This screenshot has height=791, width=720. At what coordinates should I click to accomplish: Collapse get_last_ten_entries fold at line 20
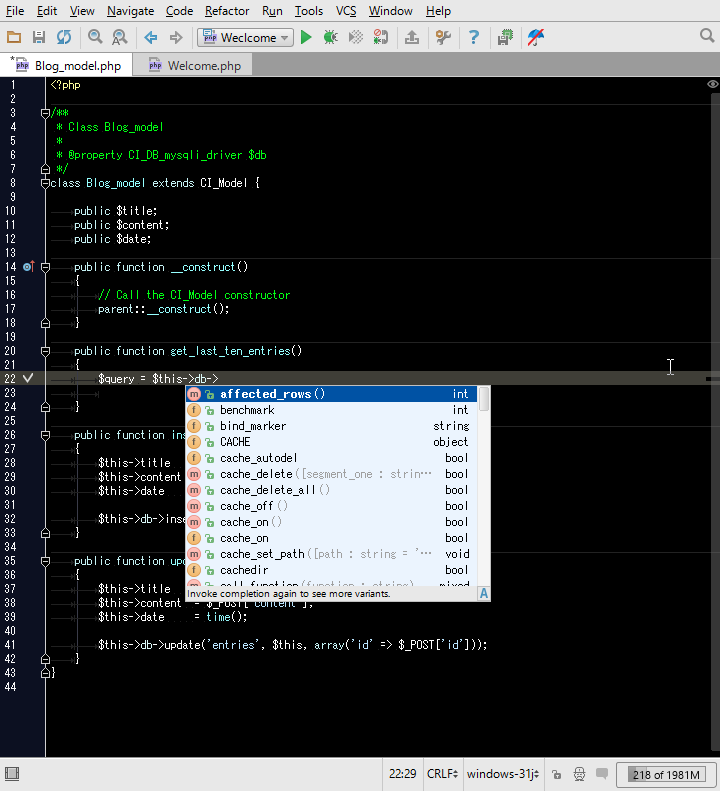(45, 351)
